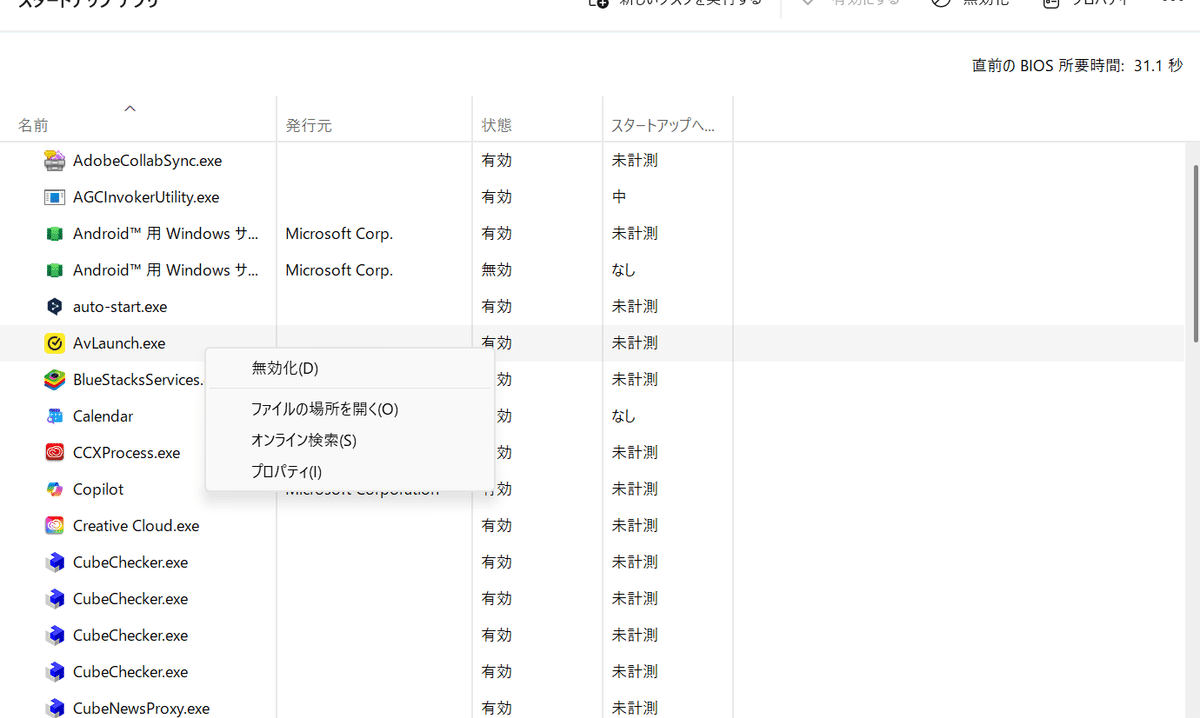Viewport: 1200px width, 718px height.
Task: Click the auto-start.exe app icon
Action: tap(54, 306)
